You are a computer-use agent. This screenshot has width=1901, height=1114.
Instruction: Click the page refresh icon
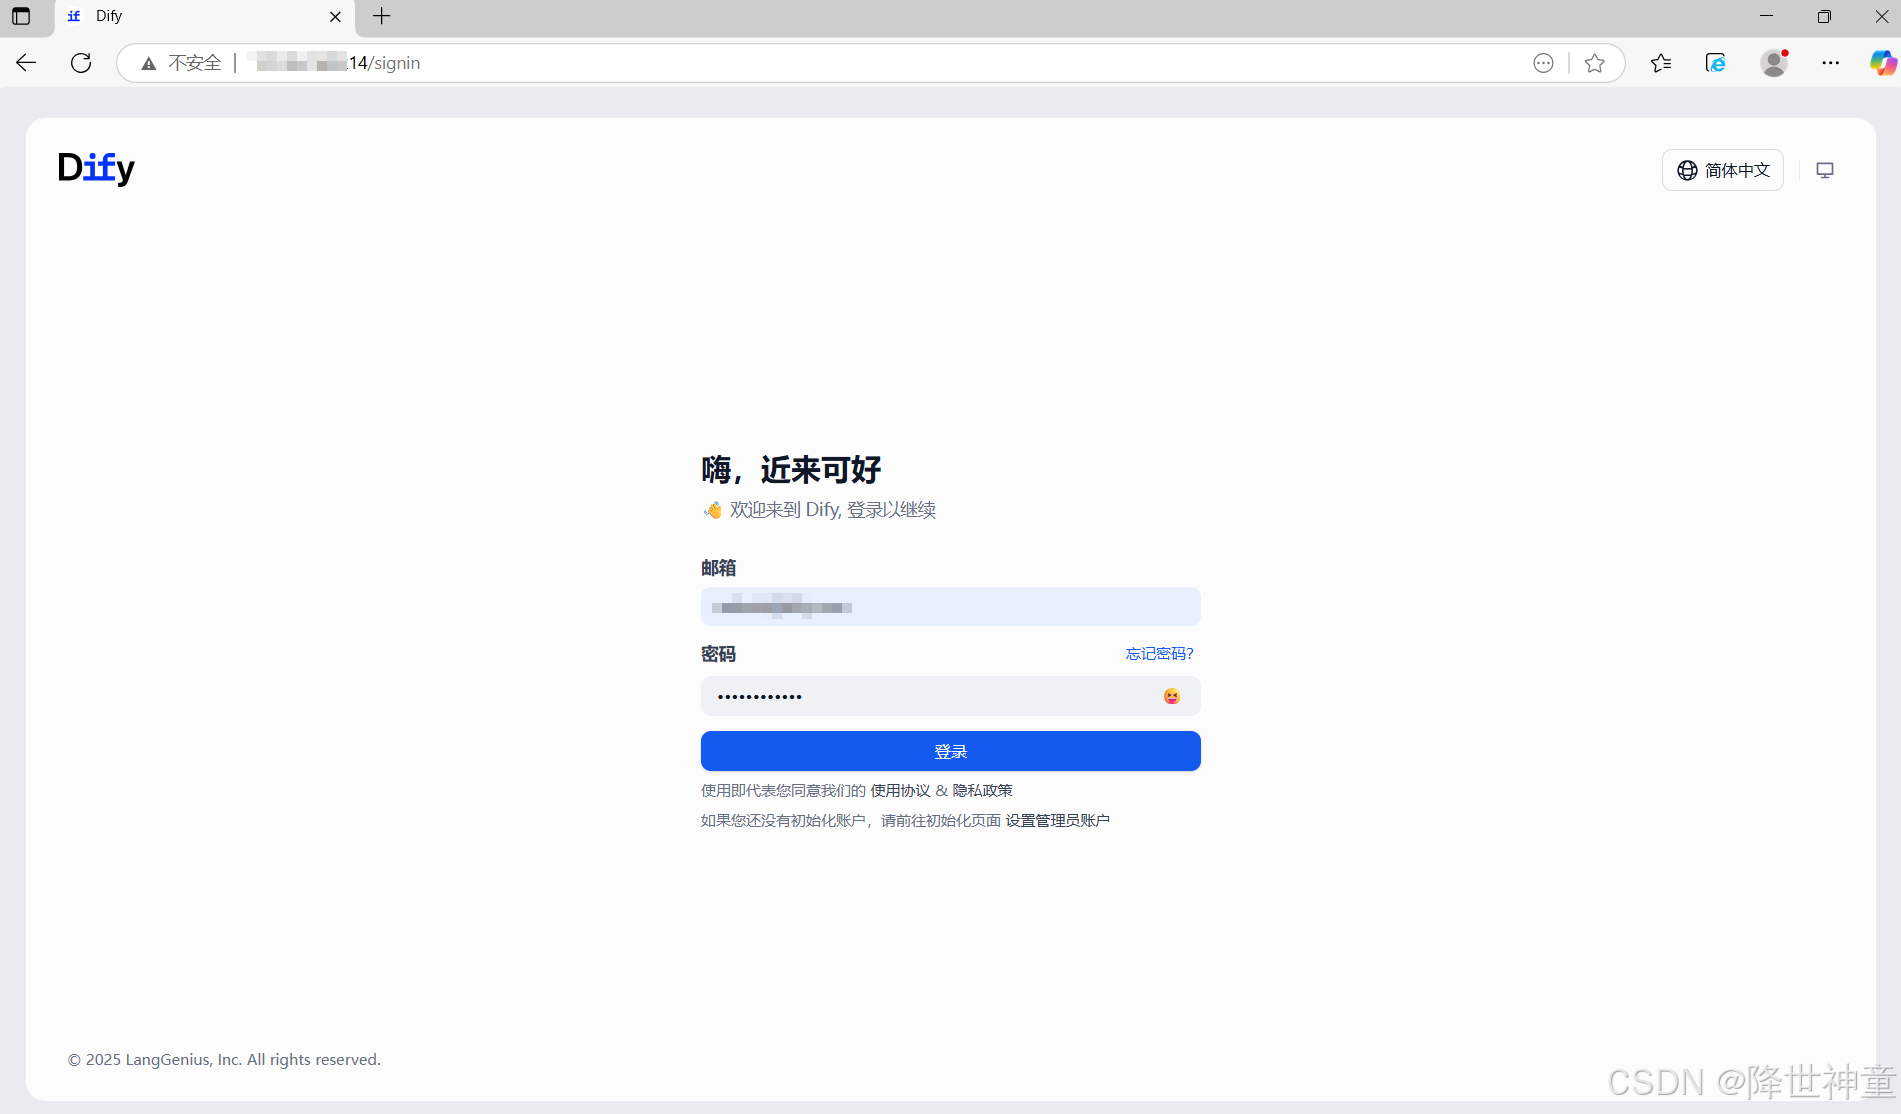(81, 62)
